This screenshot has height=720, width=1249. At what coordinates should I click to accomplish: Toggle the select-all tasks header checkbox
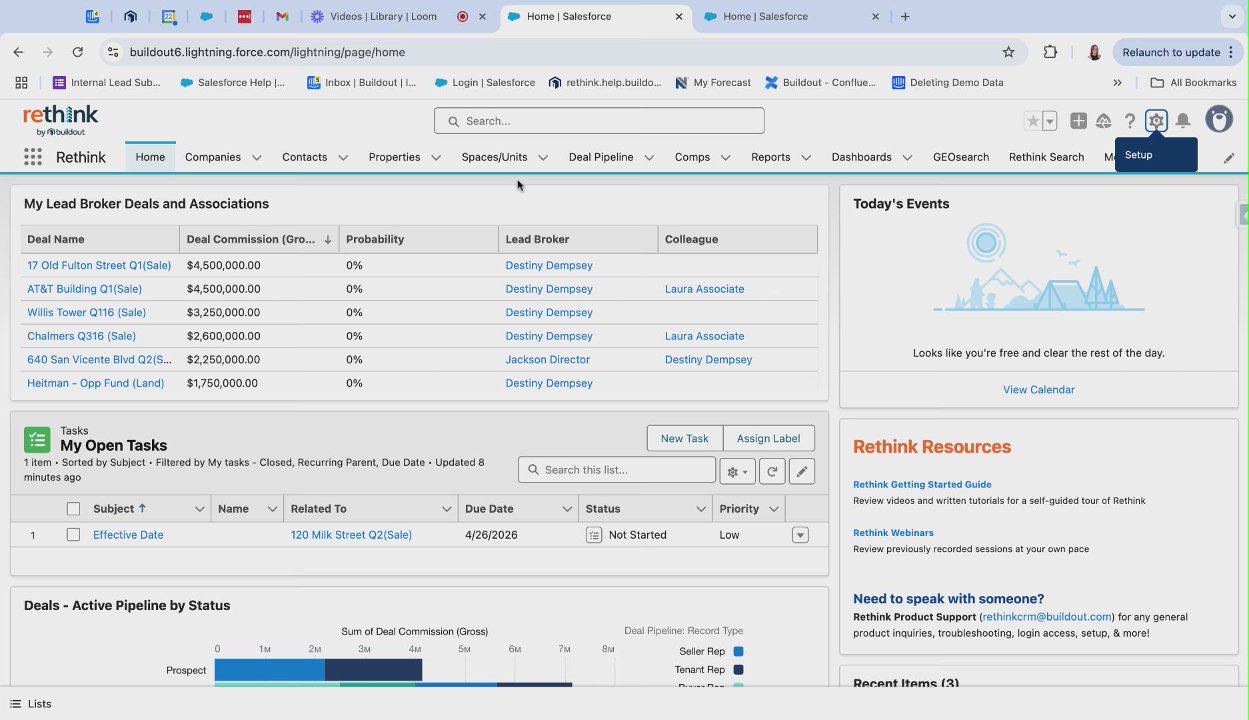(73, 509)
